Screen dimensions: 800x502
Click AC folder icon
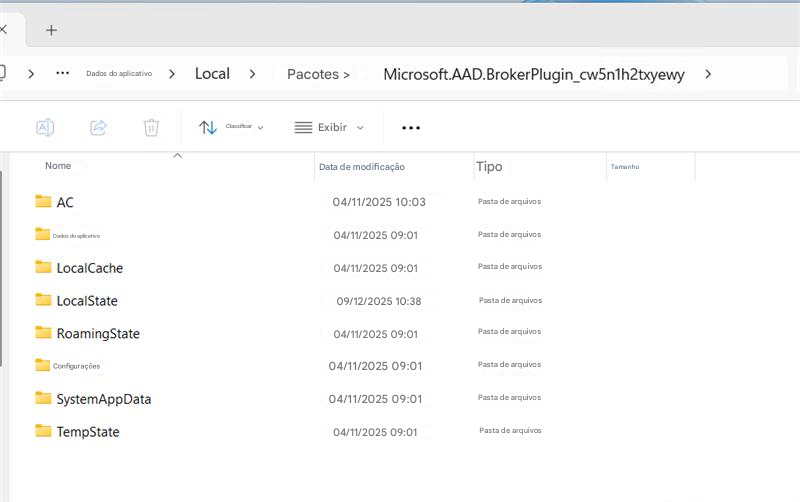(43, 201)
